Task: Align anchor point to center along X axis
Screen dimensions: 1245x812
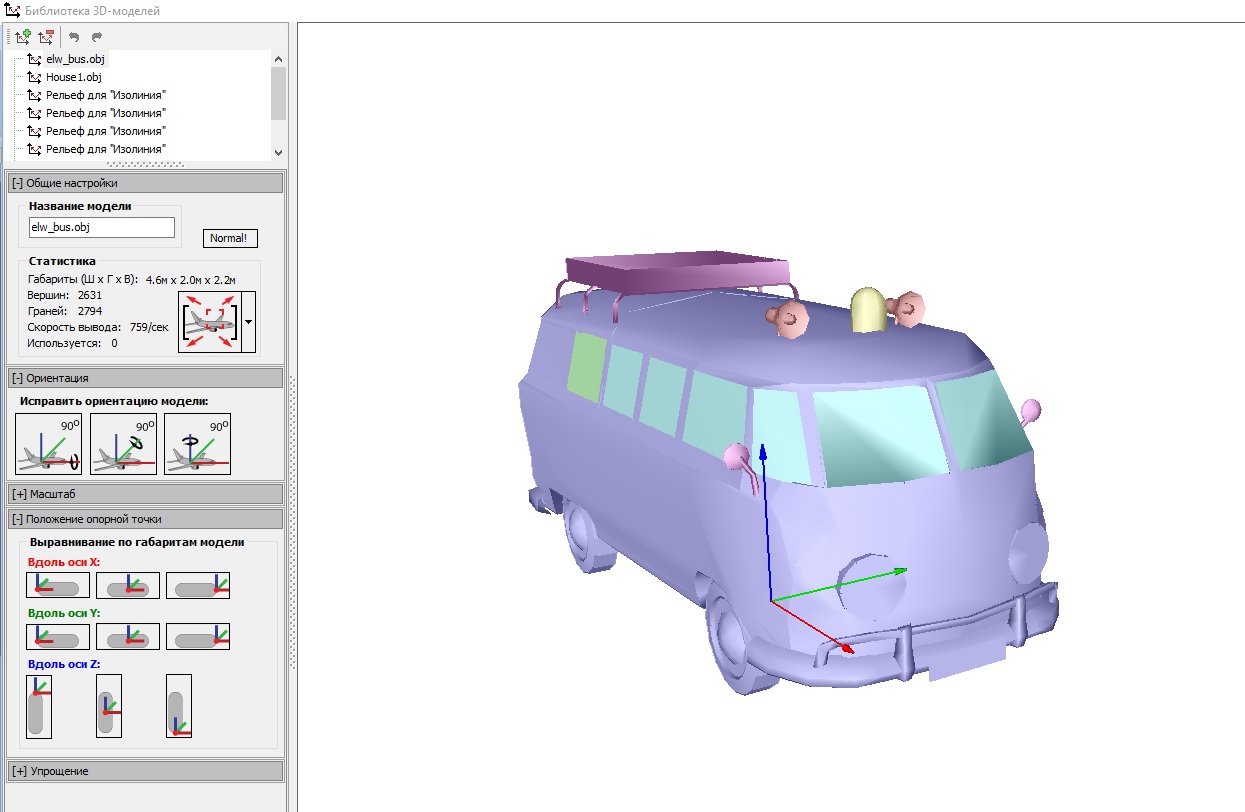Action: pos(128,585)
